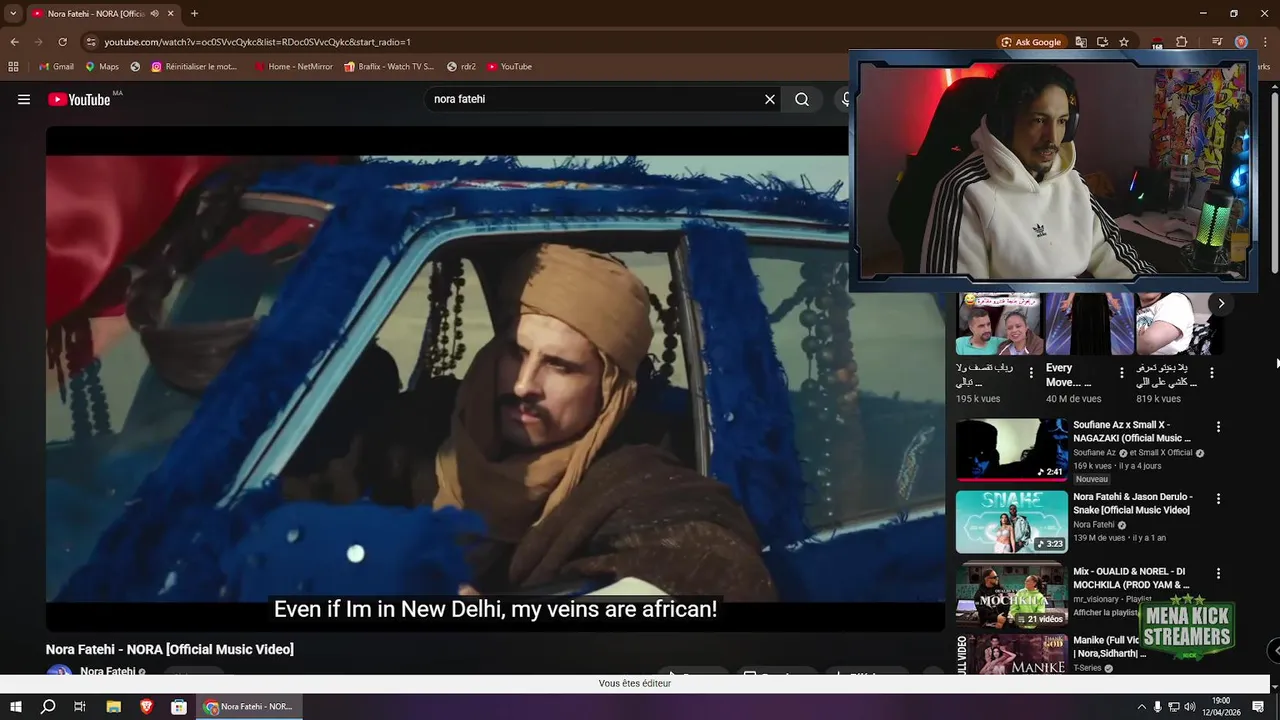Open the 'Nora Fatehi & Jason Derulo - Snake' title
Screen dimensions: 1280x720
[1133, 503]
